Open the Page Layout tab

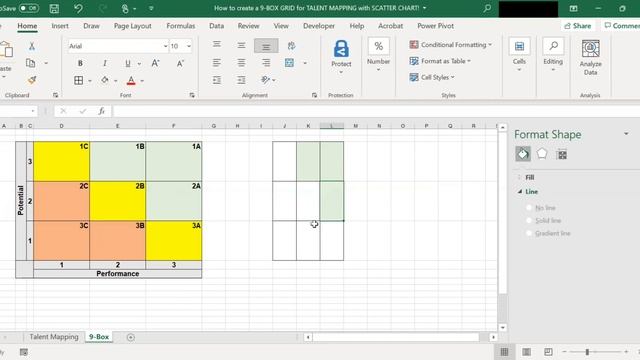pos(133,26)
